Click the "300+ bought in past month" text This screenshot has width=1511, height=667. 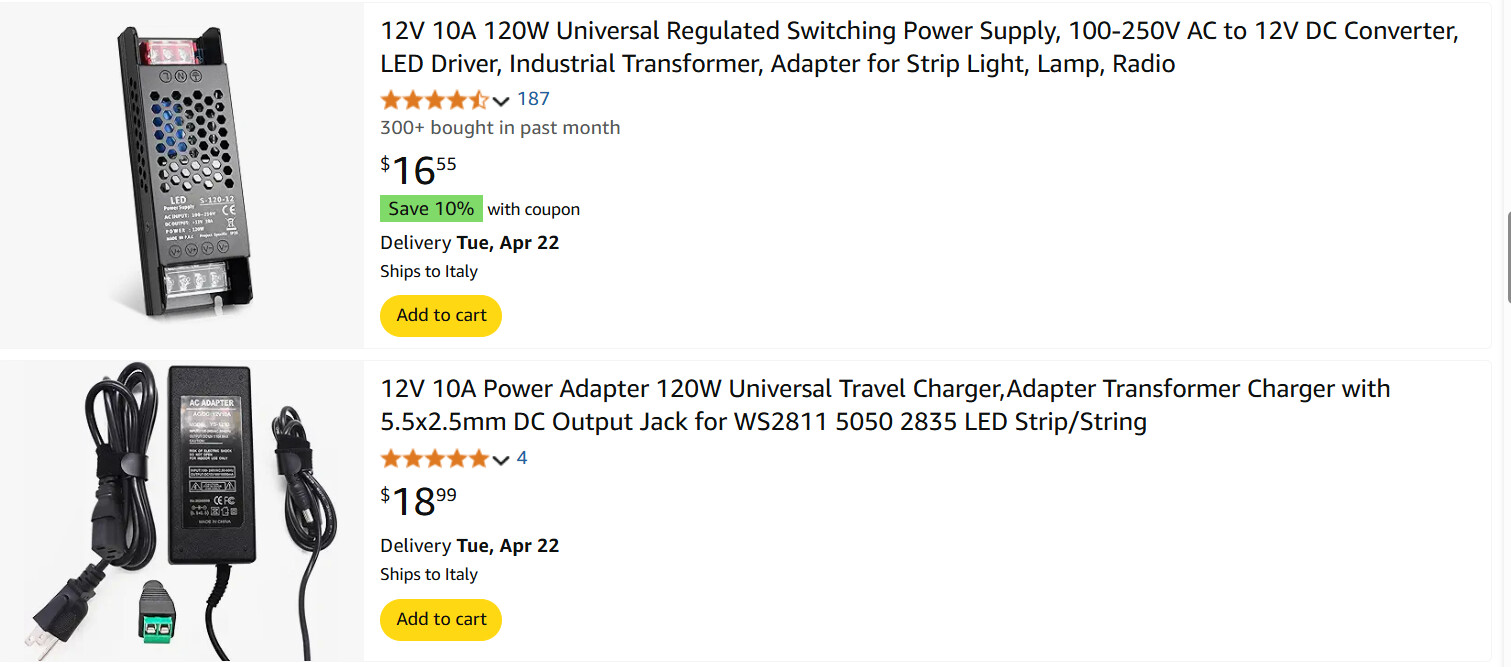pyautogui.click(x=500, y=128)
